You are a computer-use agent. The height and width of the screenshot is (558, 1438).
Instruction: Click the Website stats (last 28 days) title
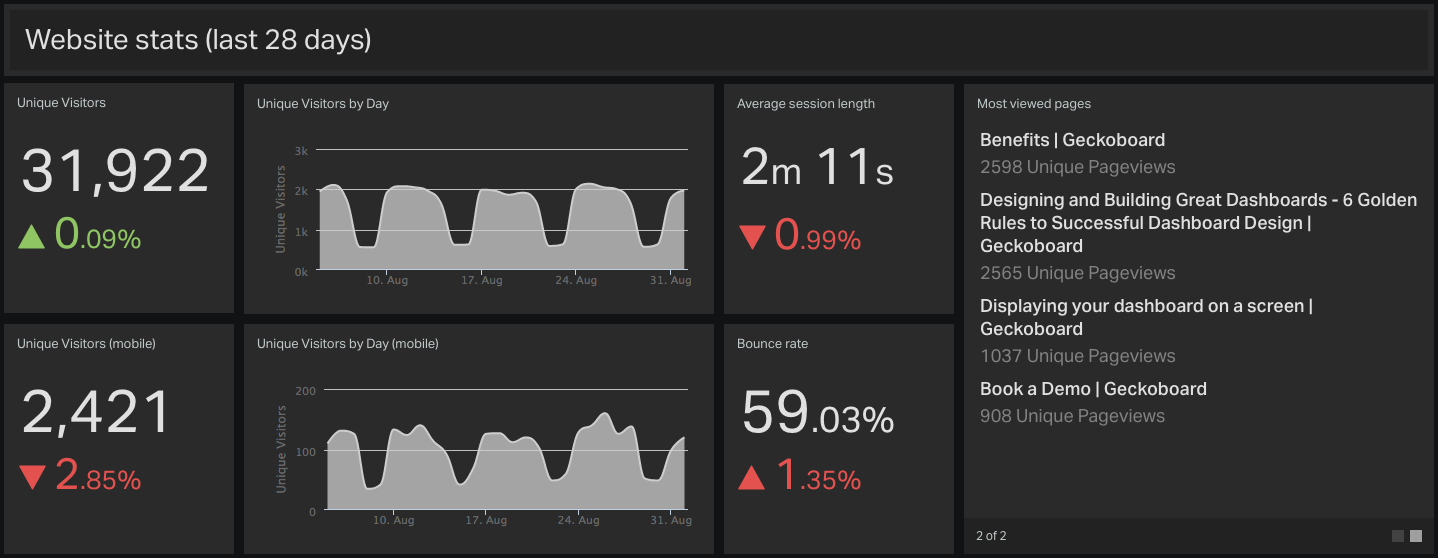[198, 40]
